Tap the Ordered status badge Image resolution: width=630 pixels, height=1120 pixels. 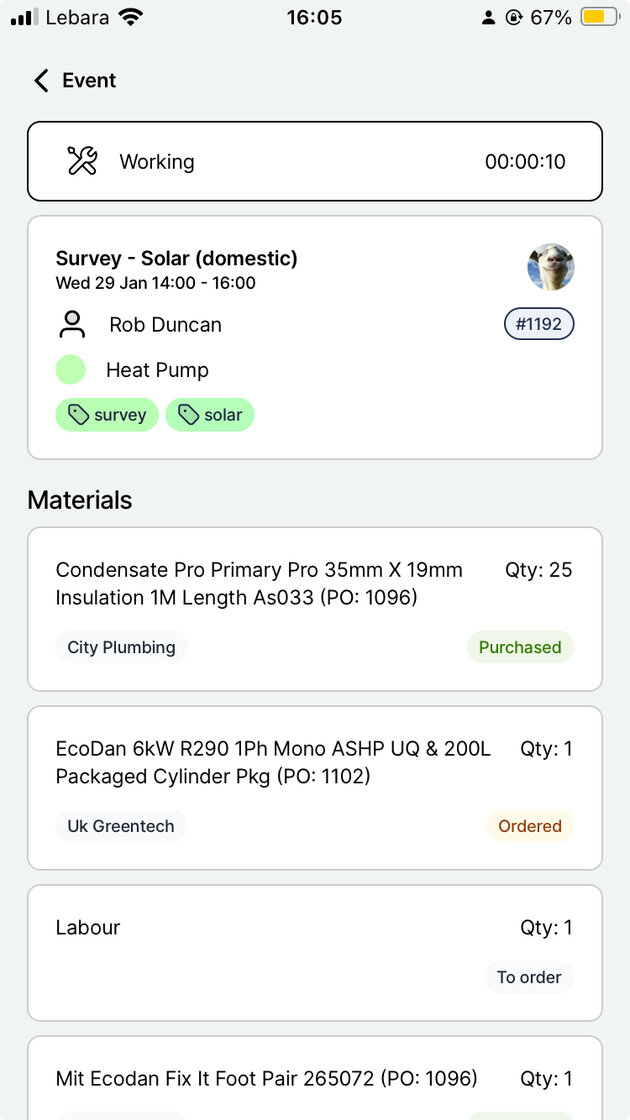(x=530, y=826)
